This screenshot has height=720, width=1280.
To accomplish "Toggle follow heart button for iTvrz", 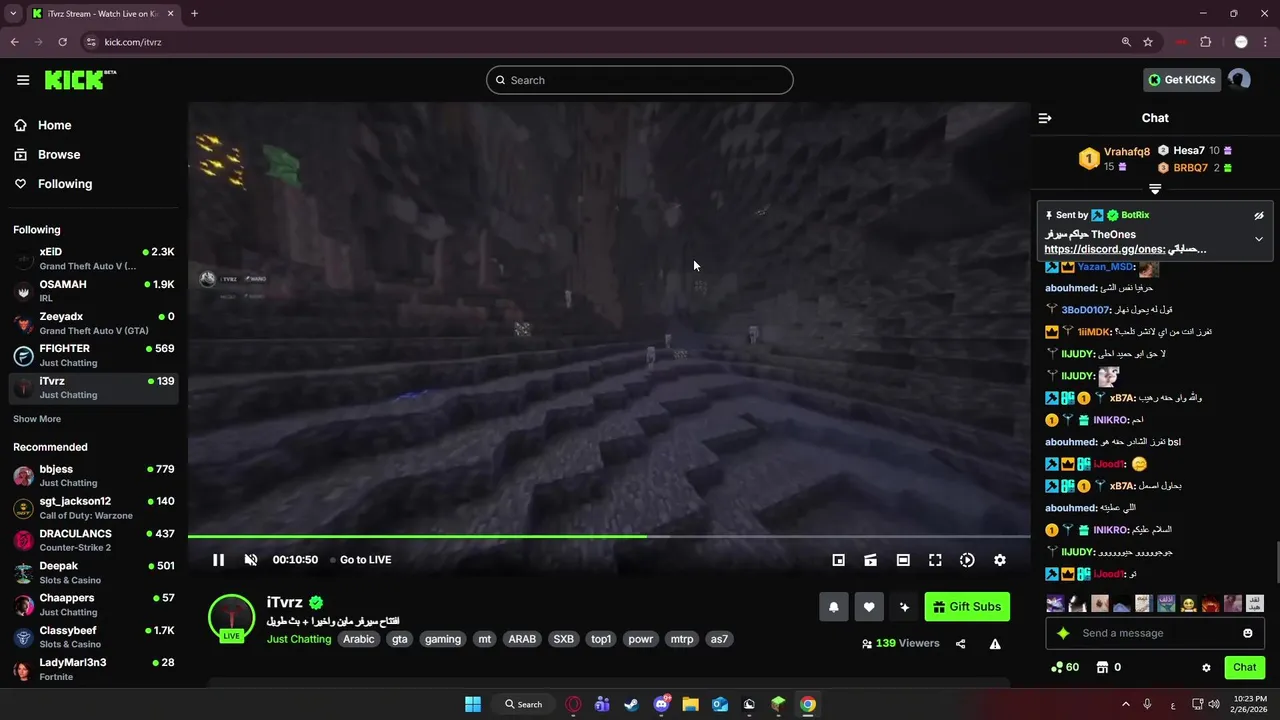I will click(869, 607).
